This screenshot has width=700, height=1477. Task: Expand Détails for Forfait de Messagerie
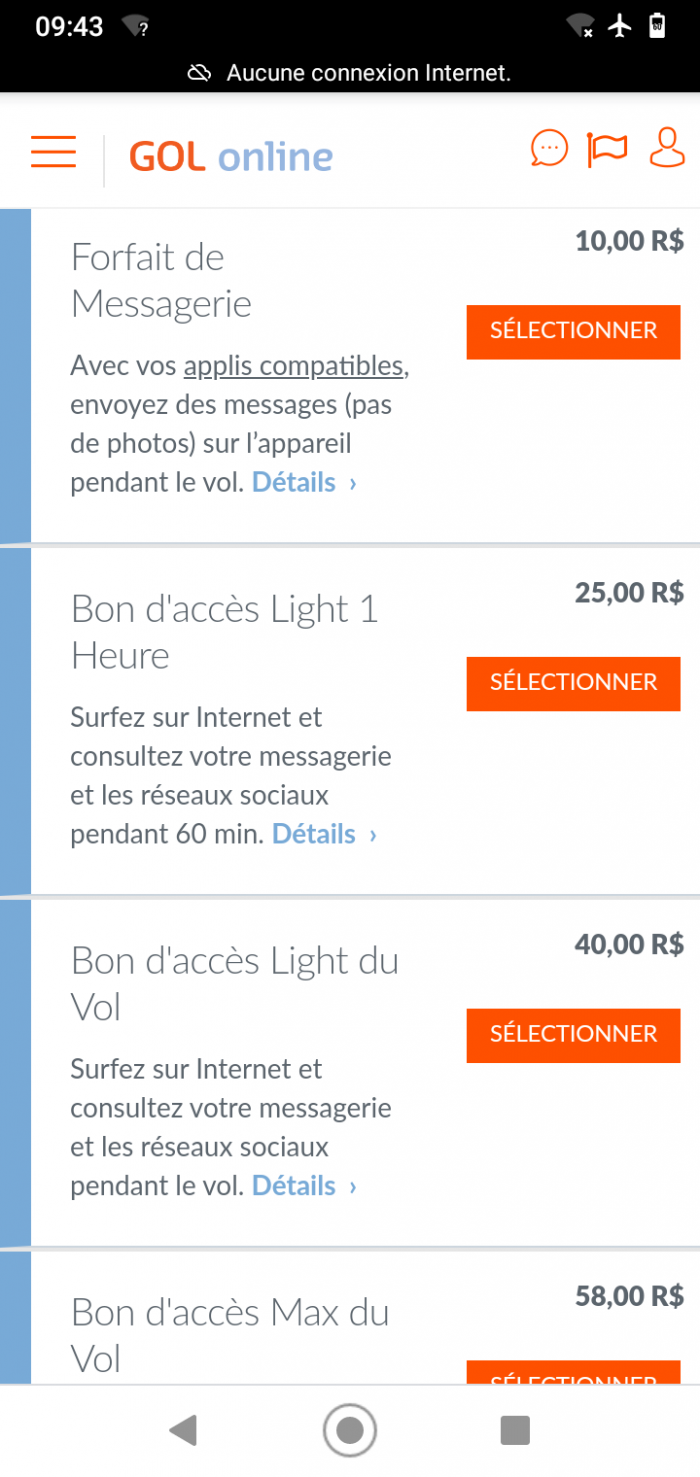click(303, 483)
